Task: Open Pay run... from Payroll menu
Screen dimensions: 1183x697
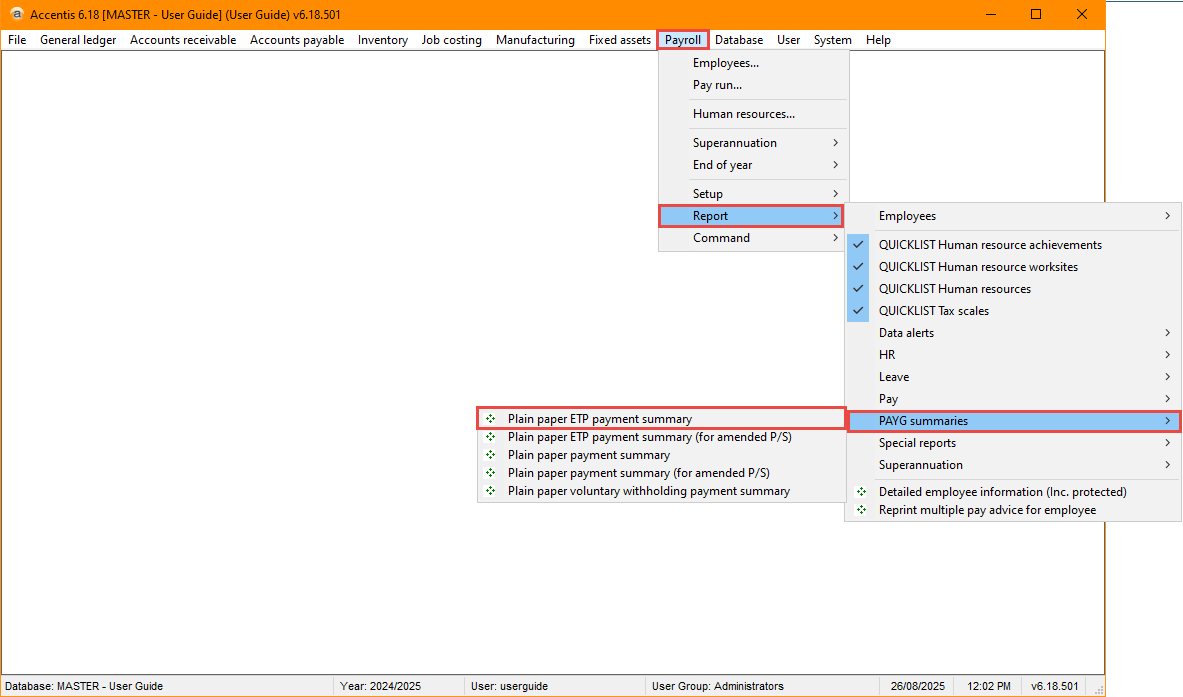Action: [717, 85]
